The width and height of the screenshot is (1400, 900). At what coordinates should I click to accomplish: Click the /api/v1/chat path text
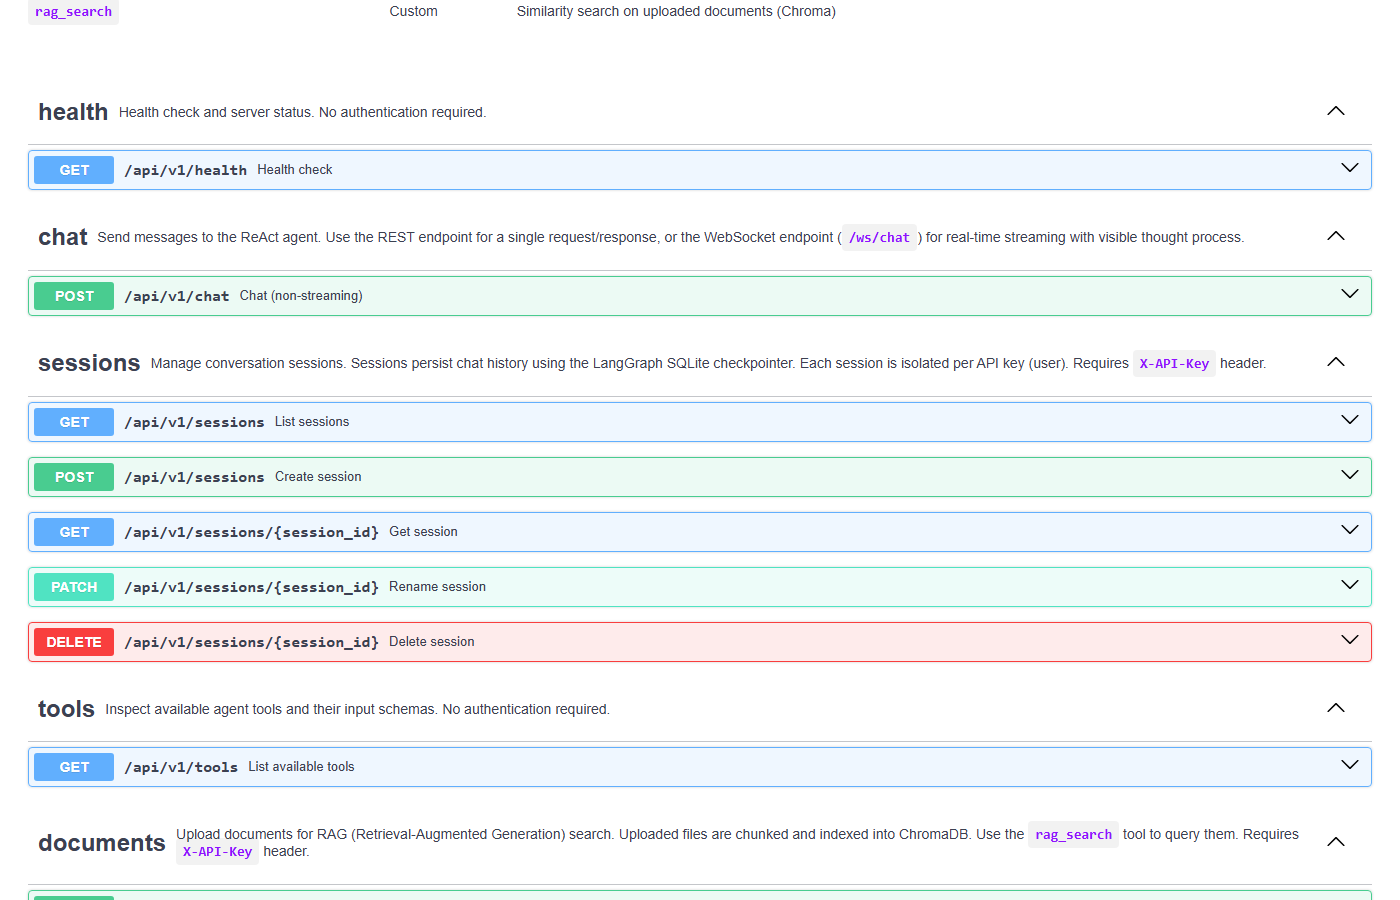(x=177, y=296)
